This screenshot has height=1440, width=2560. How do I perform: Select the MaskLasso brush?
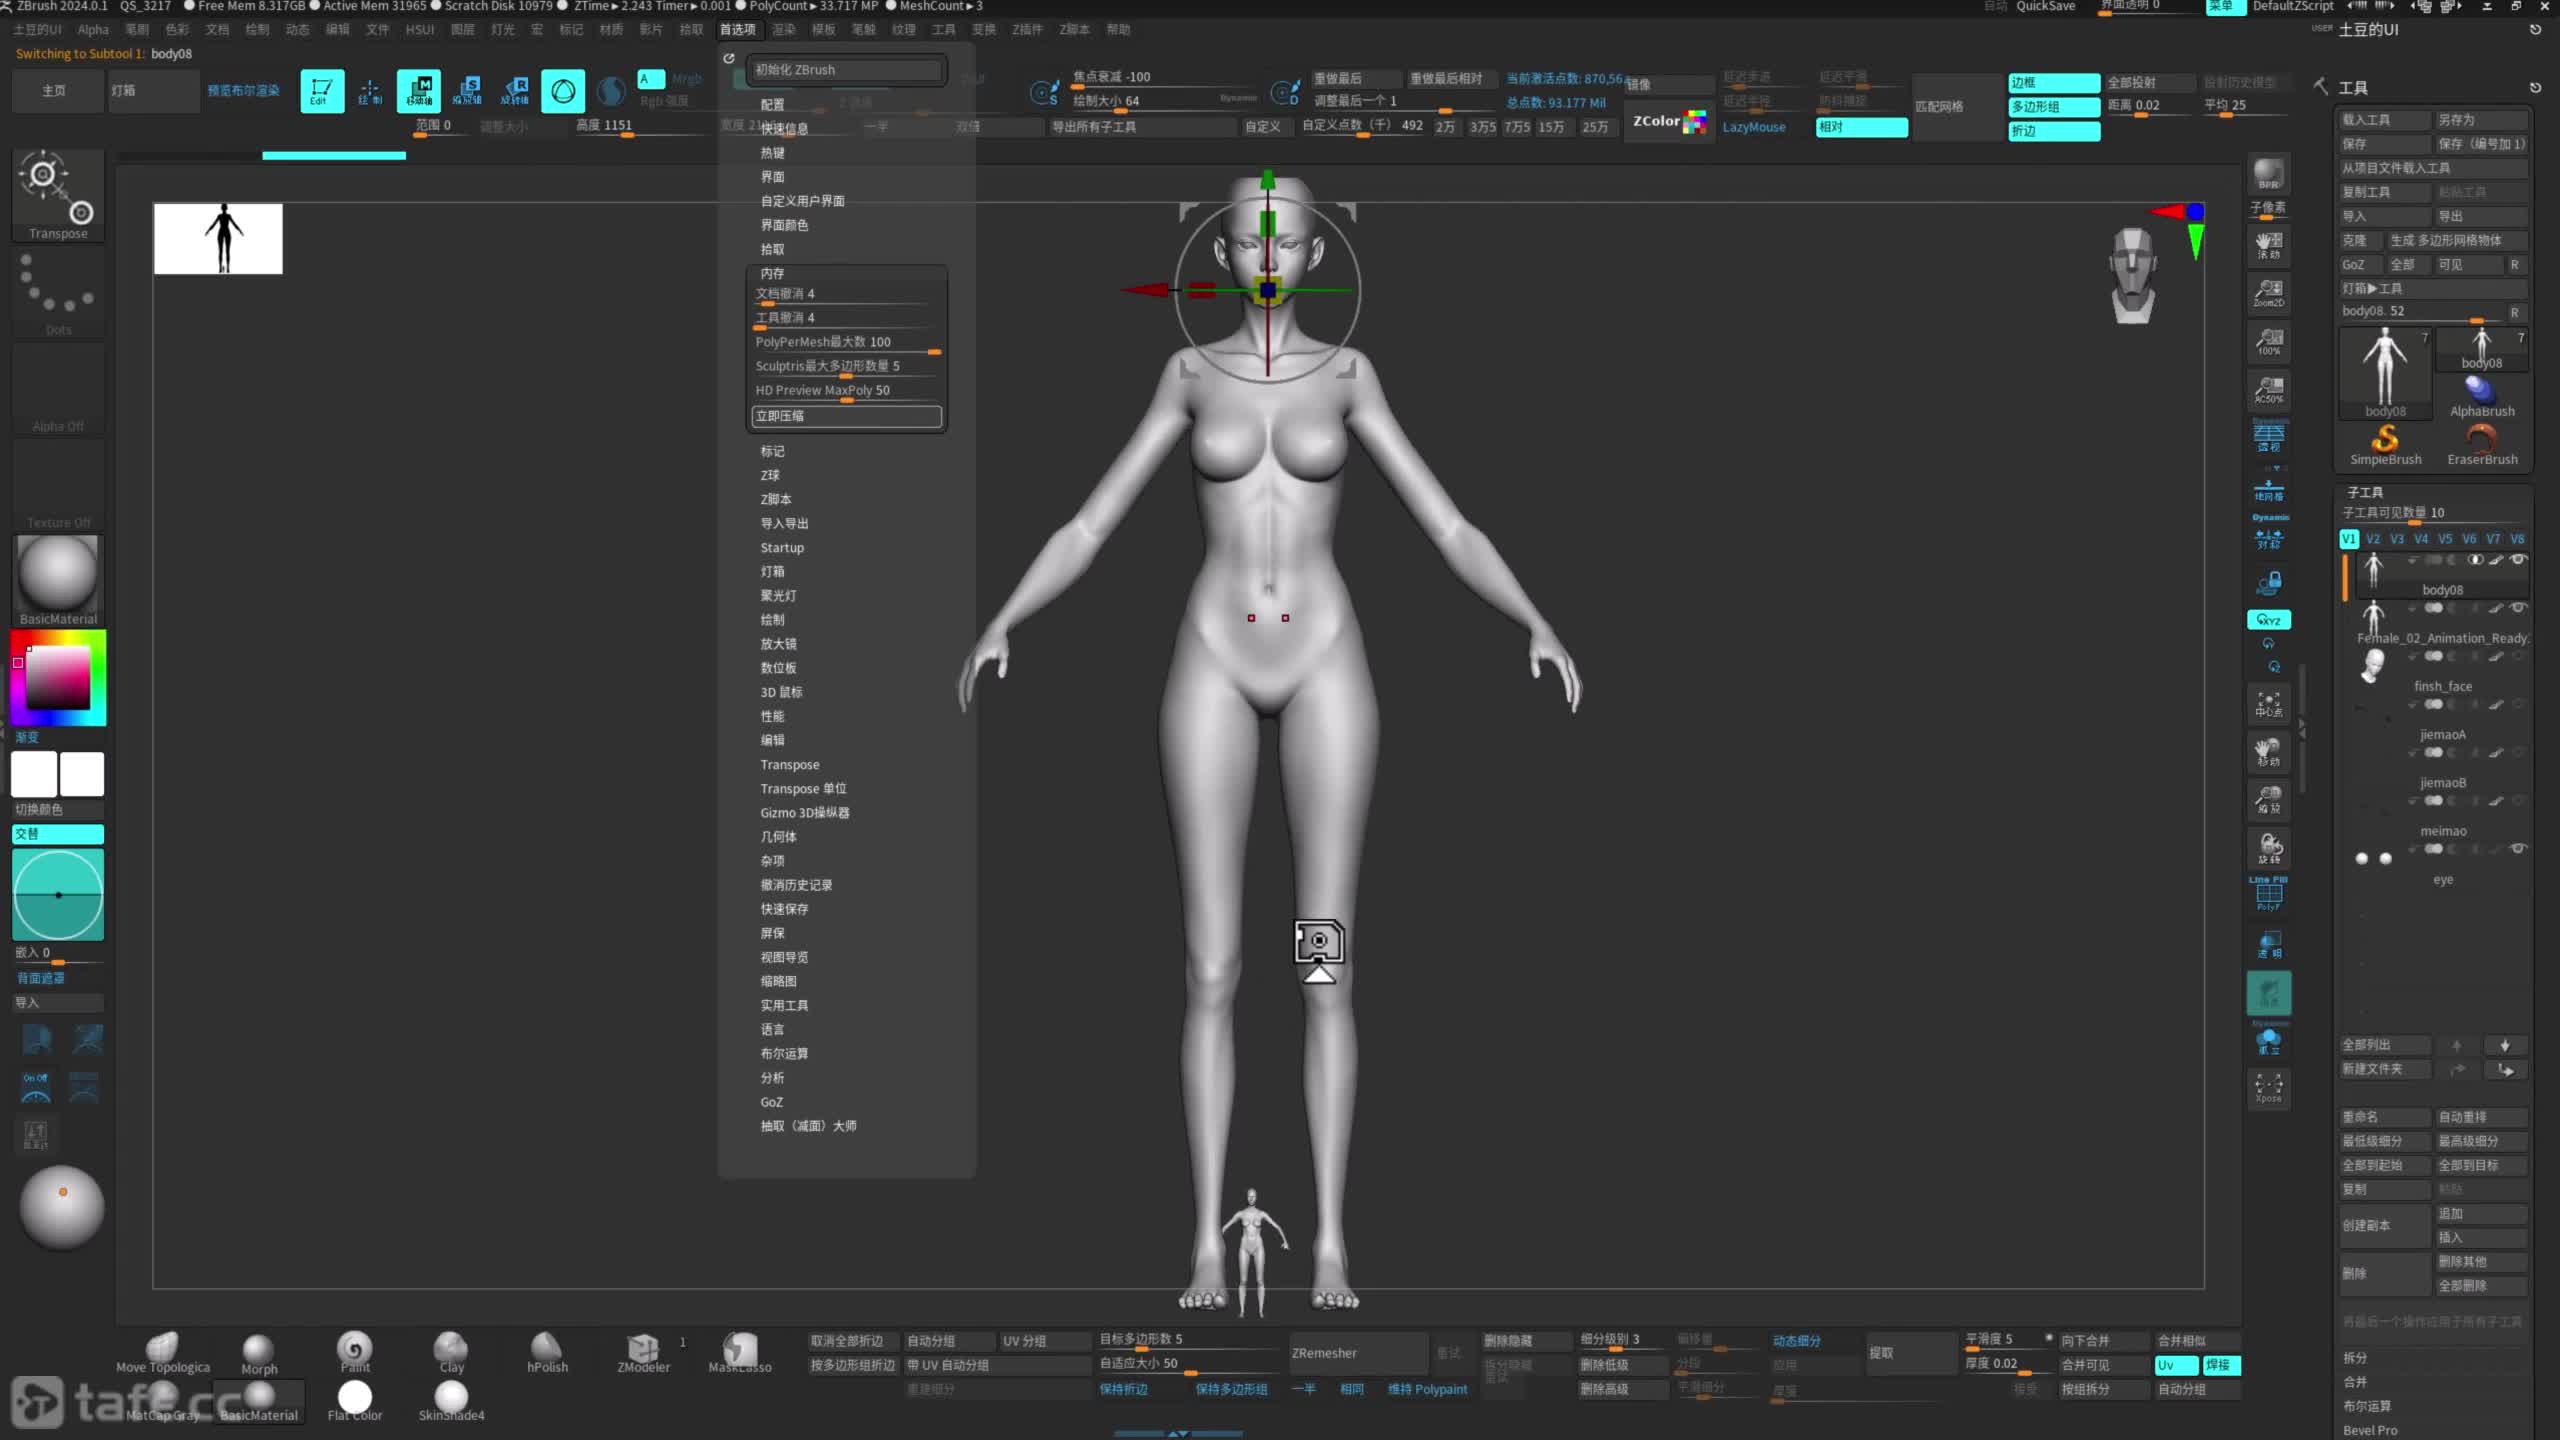[x=740, y=1352]
